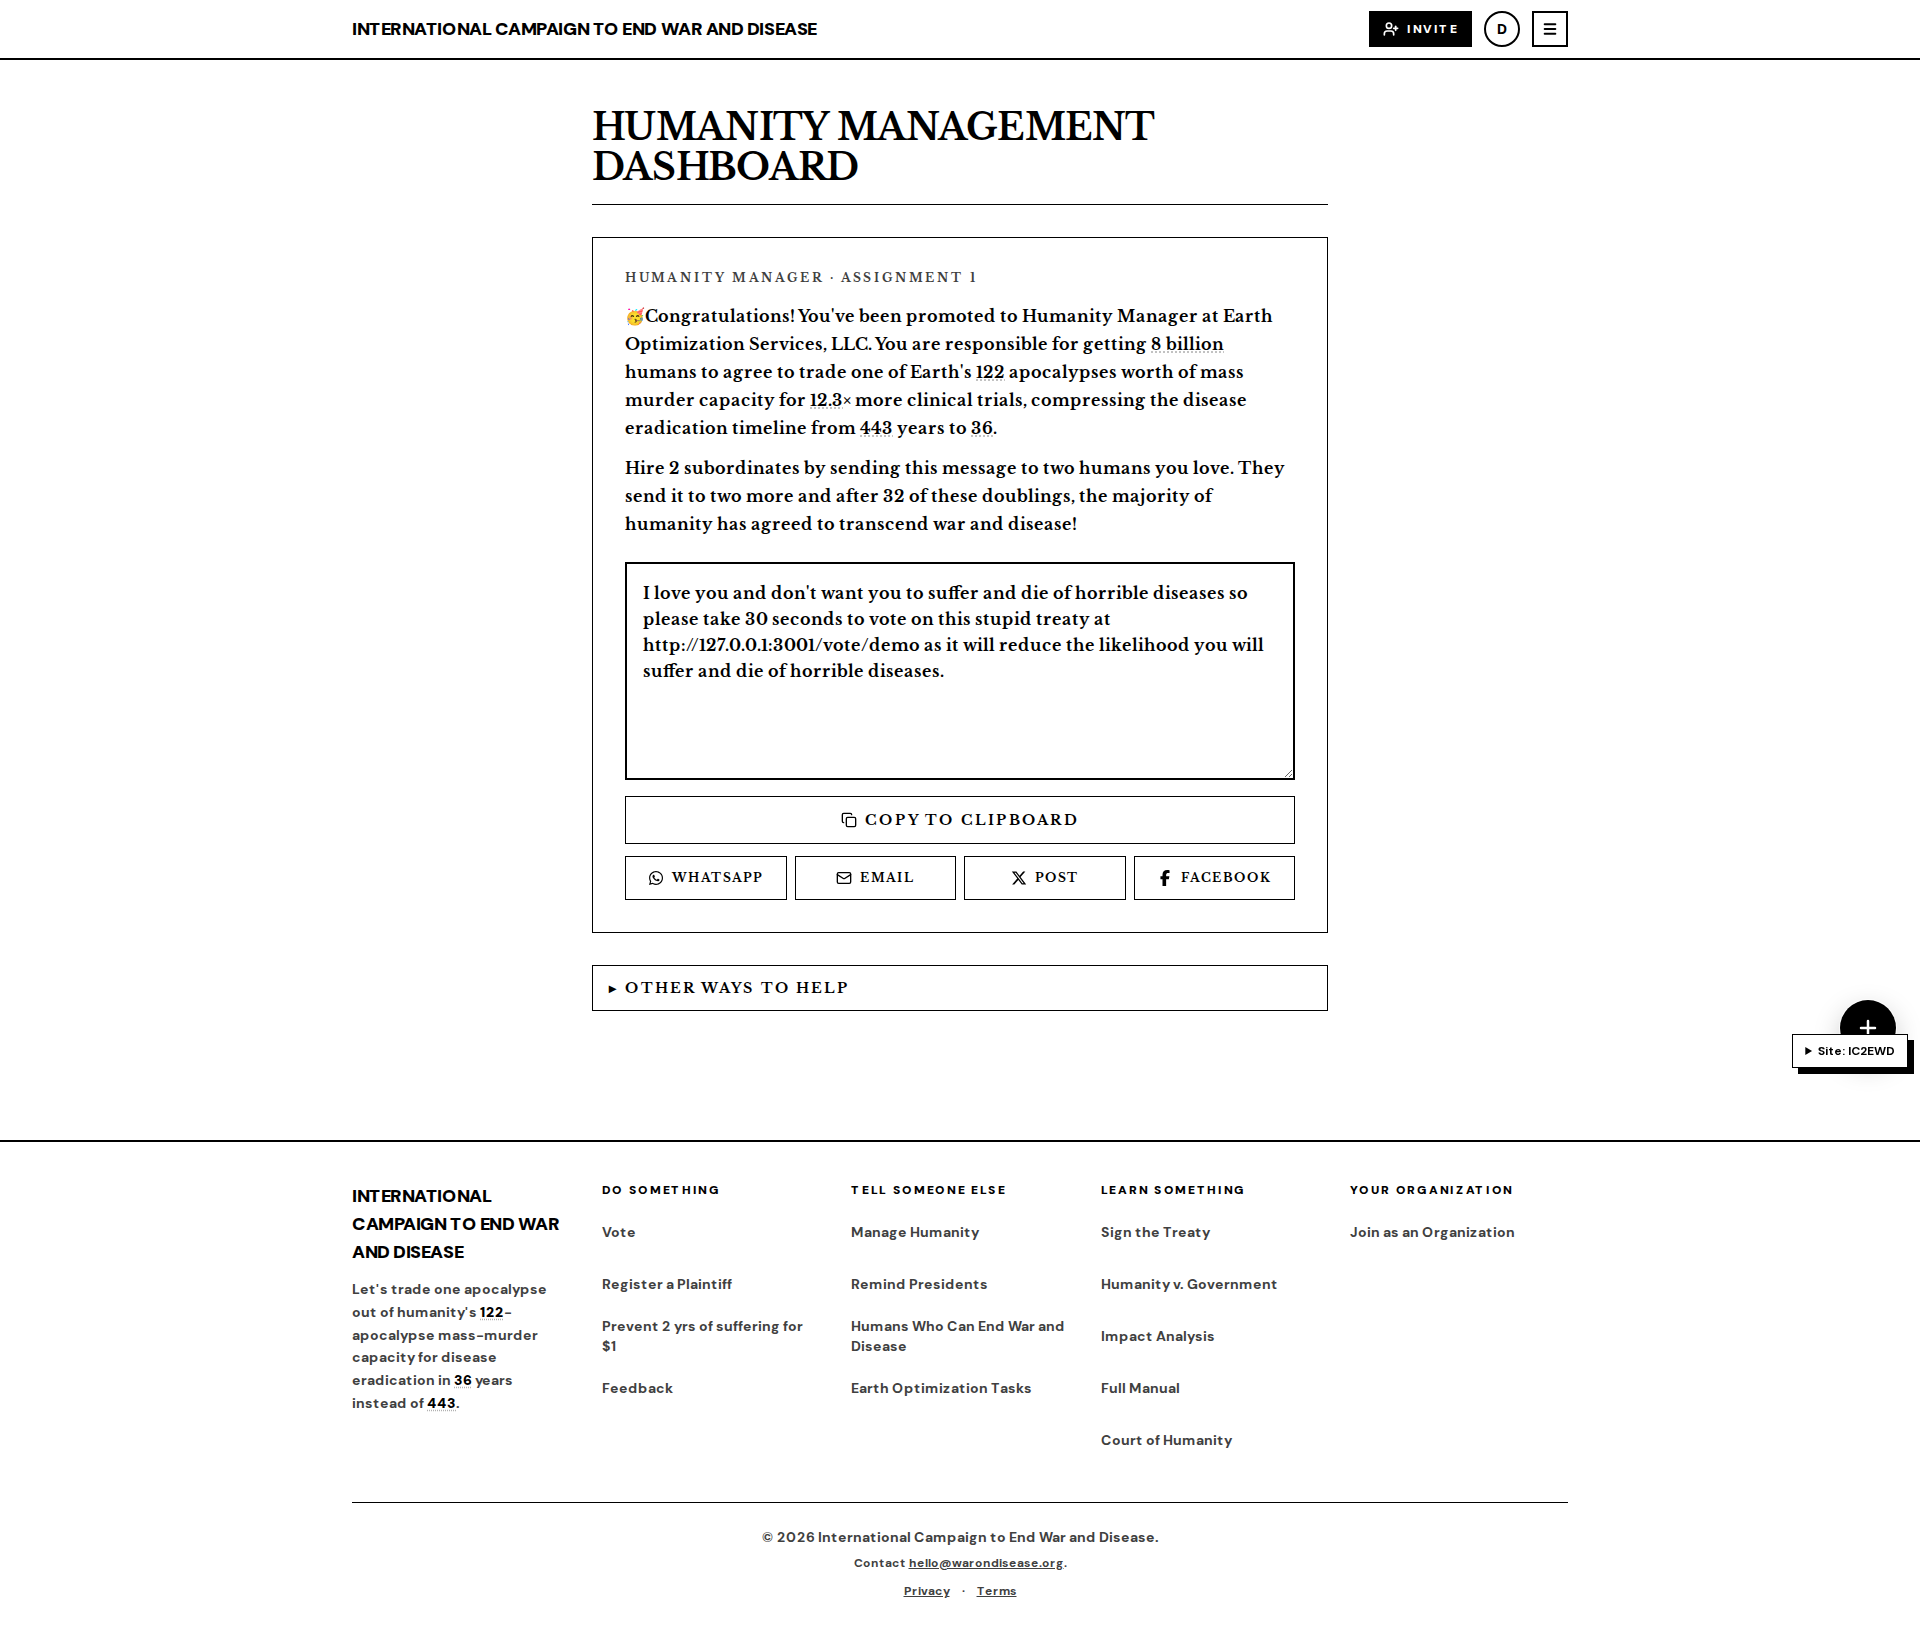Click hello@warondisease.org contact email
The height and width of the screenshot is (1639, 1920).
(985, 1563)
